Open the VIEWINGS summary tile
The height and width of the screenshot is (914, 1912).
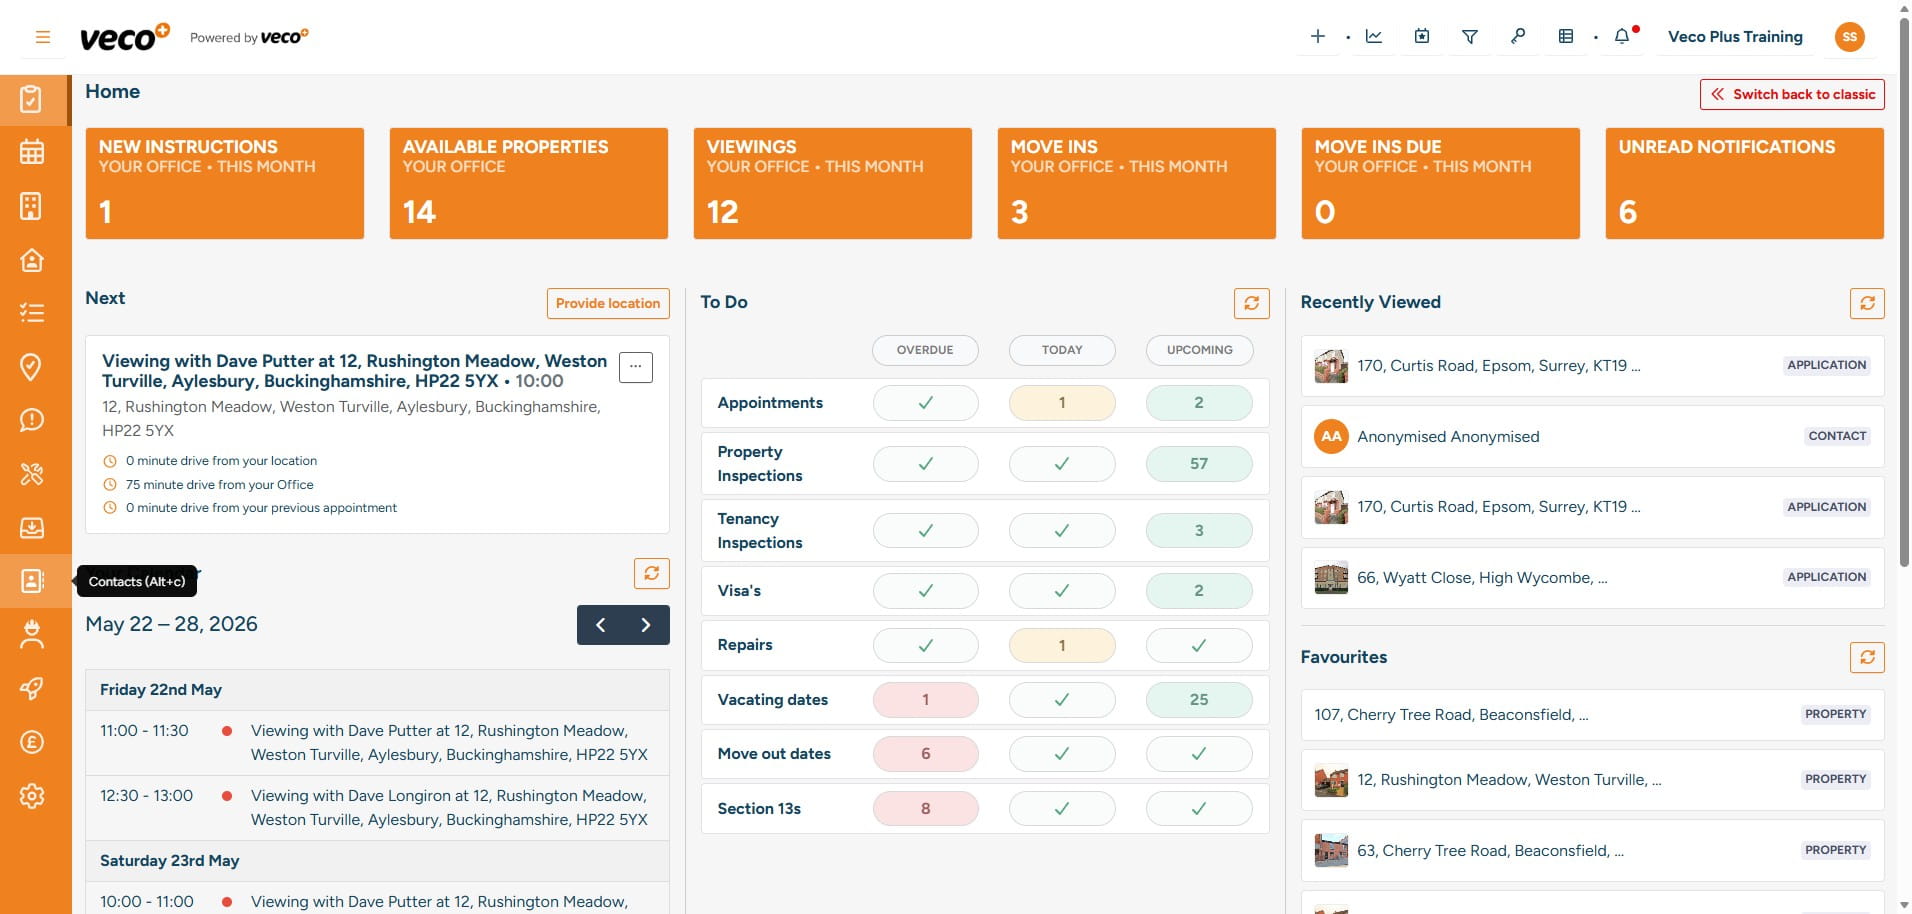tap(833, 183)
